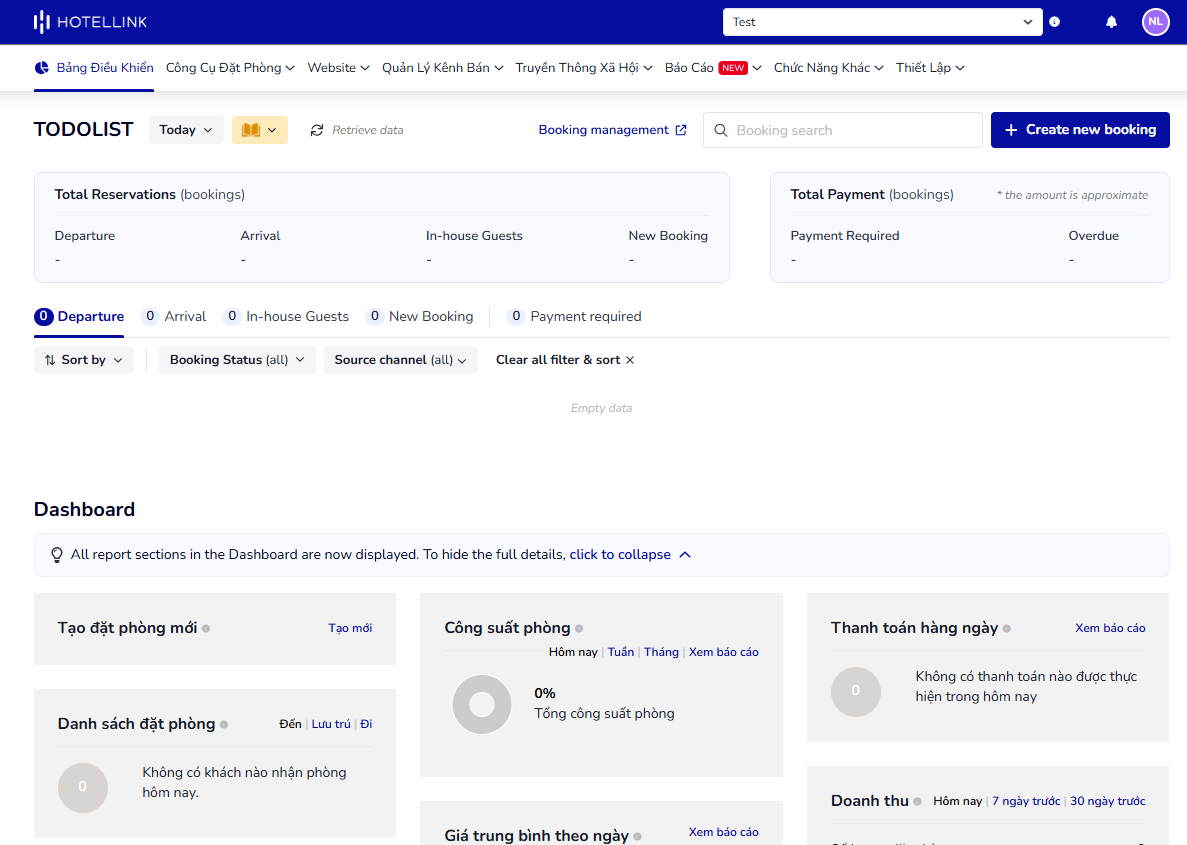Select Đến in Danh sách đặt phòng
The height and width of the screenshot is (845, 1187).
(290, 725)
